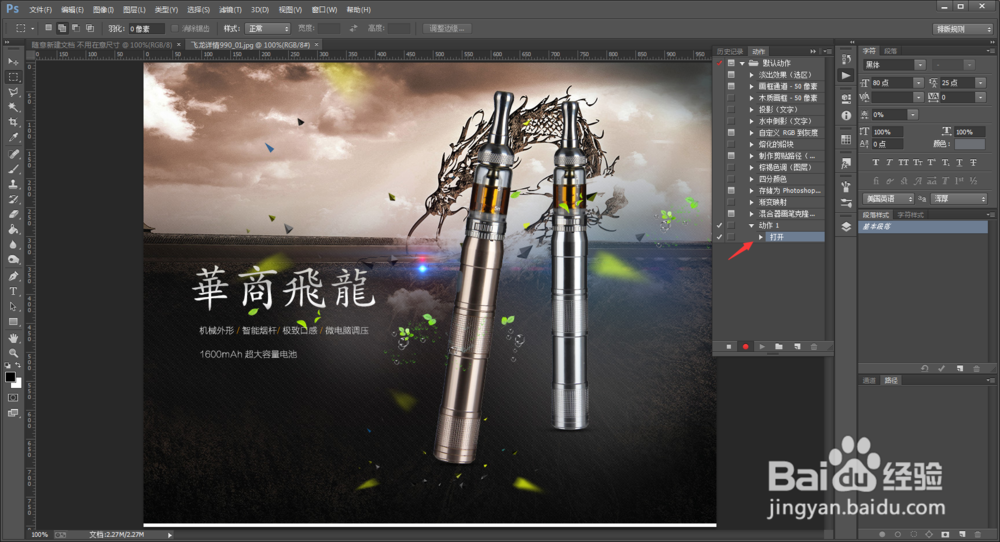1000x542 pixels.
Task: Open the 图像(I) menu
Action: 103,10
